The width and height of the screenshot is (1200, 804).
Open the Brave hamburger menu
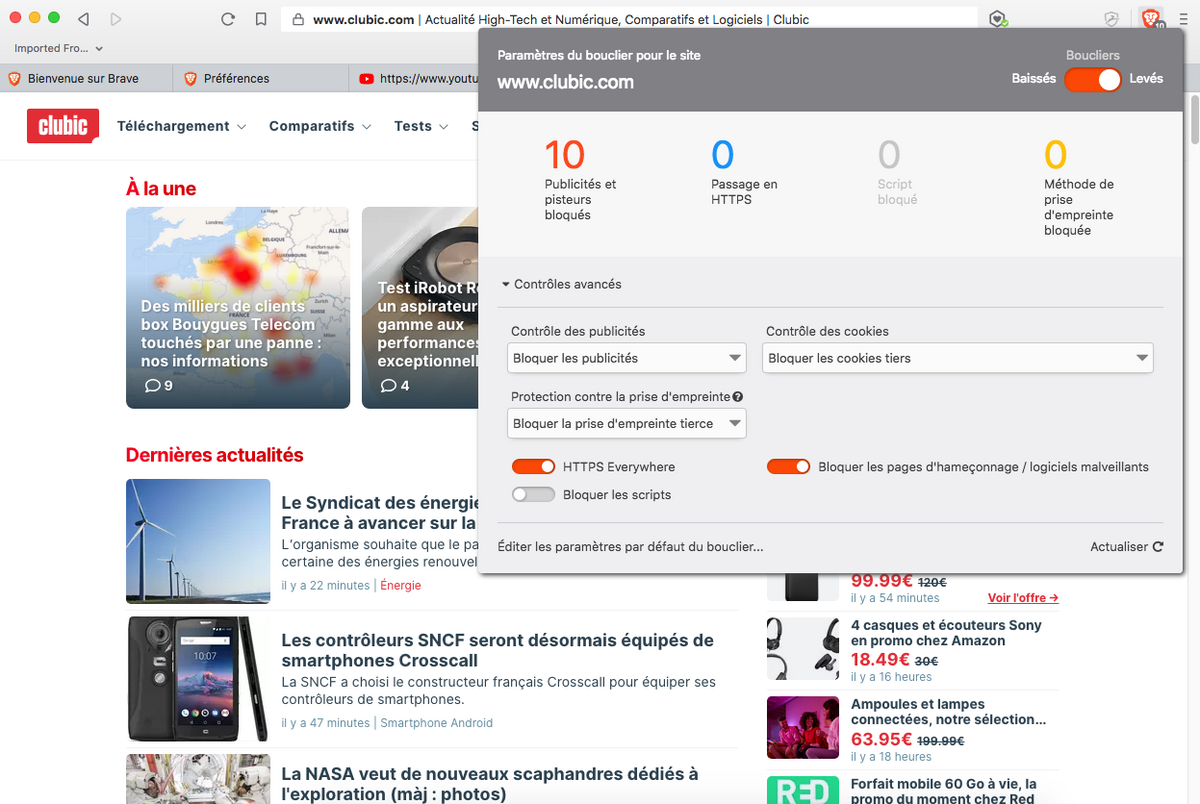[1181, 19]
